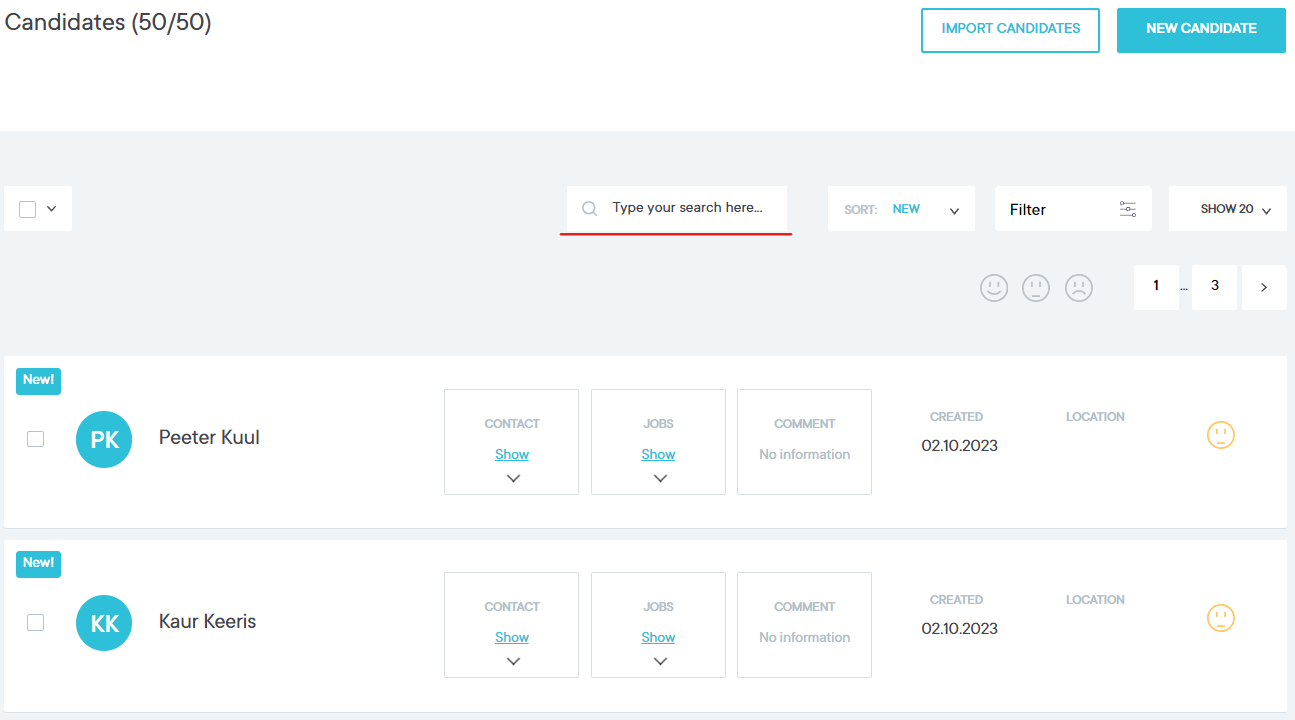Show contact details for Peeter Kuul

pos(512,454)
